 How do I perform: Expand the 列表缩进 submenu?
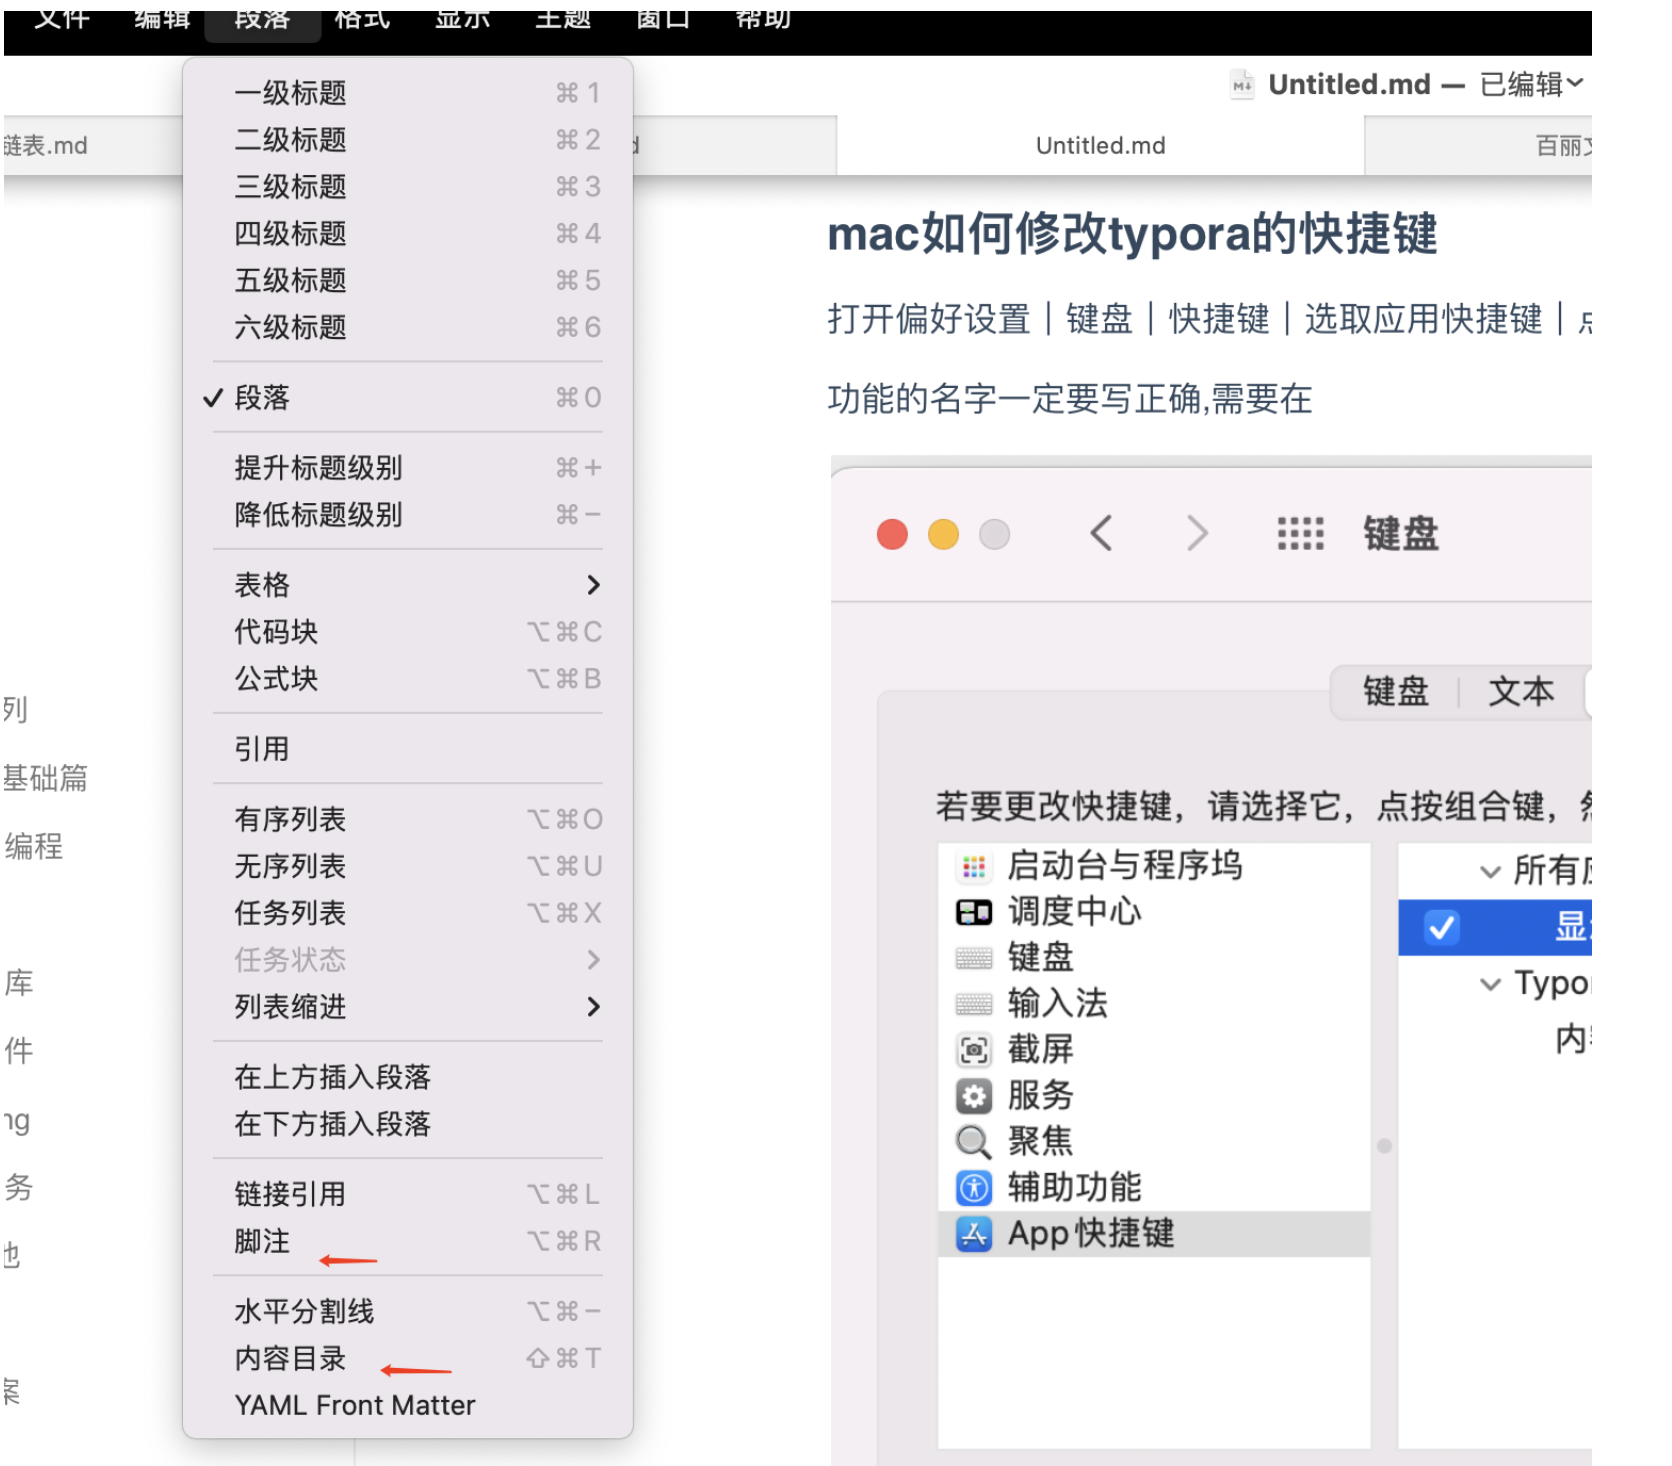click(408, 1007)
